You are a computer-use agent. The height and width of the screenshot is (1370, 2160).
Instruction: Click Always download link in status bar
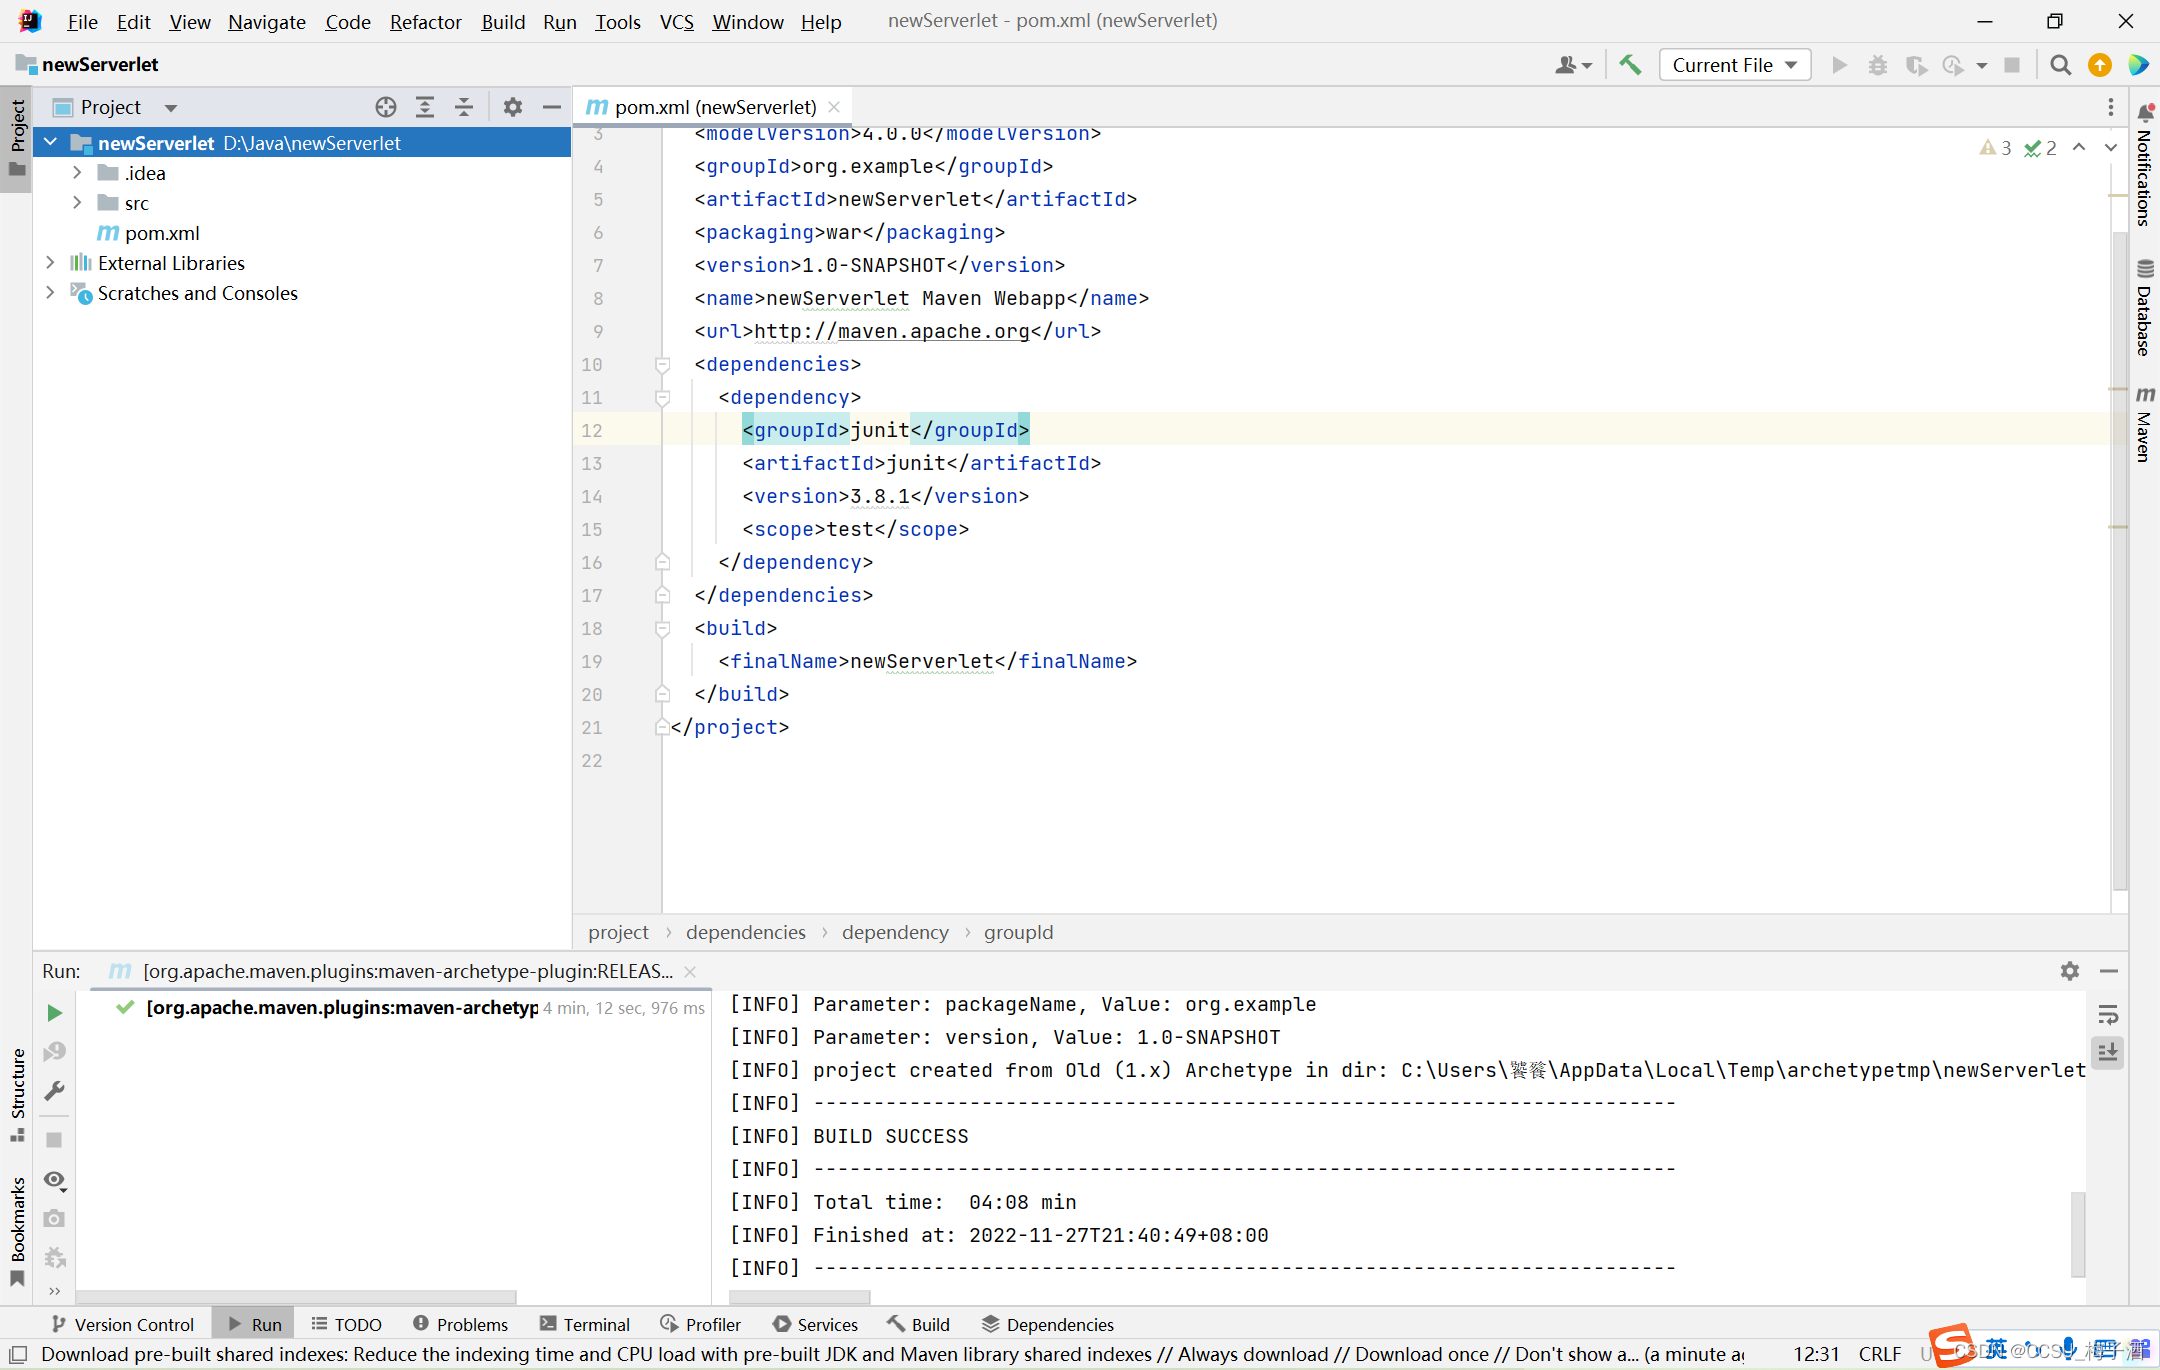[1252, 1354]
